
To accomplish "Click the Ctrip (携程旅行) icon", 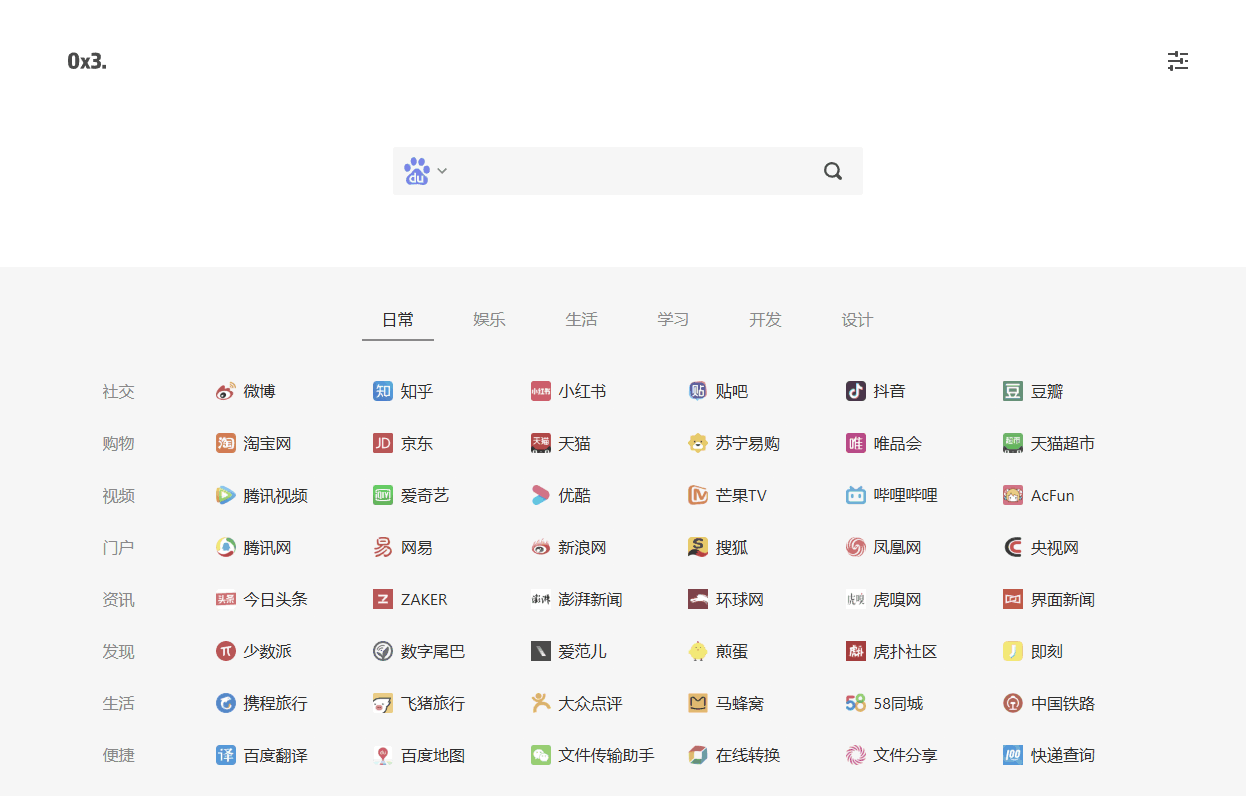I will pos(226,703).
